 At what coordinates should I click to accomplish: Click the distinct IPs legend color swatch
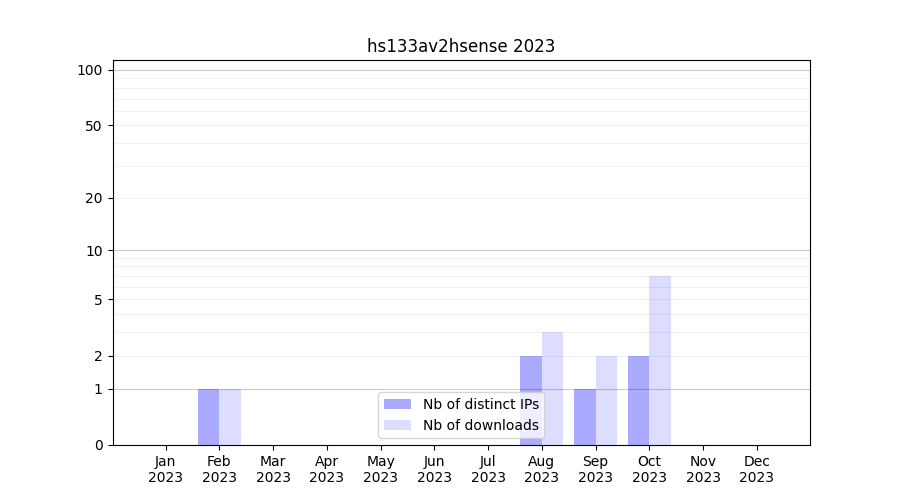(397, 404)
